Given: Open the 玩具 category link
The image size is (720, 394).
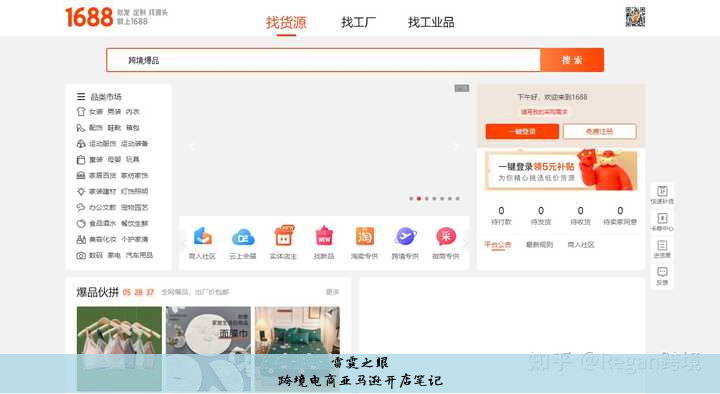Looking at the screenshot, I should point(133,159).
